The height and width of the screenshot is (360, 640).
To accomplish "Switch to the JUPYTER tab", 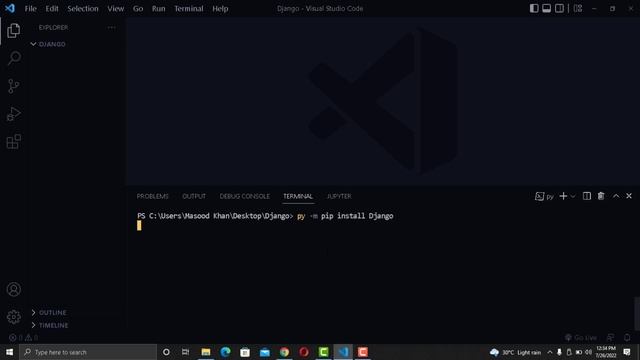I will [x=339, y=196].
